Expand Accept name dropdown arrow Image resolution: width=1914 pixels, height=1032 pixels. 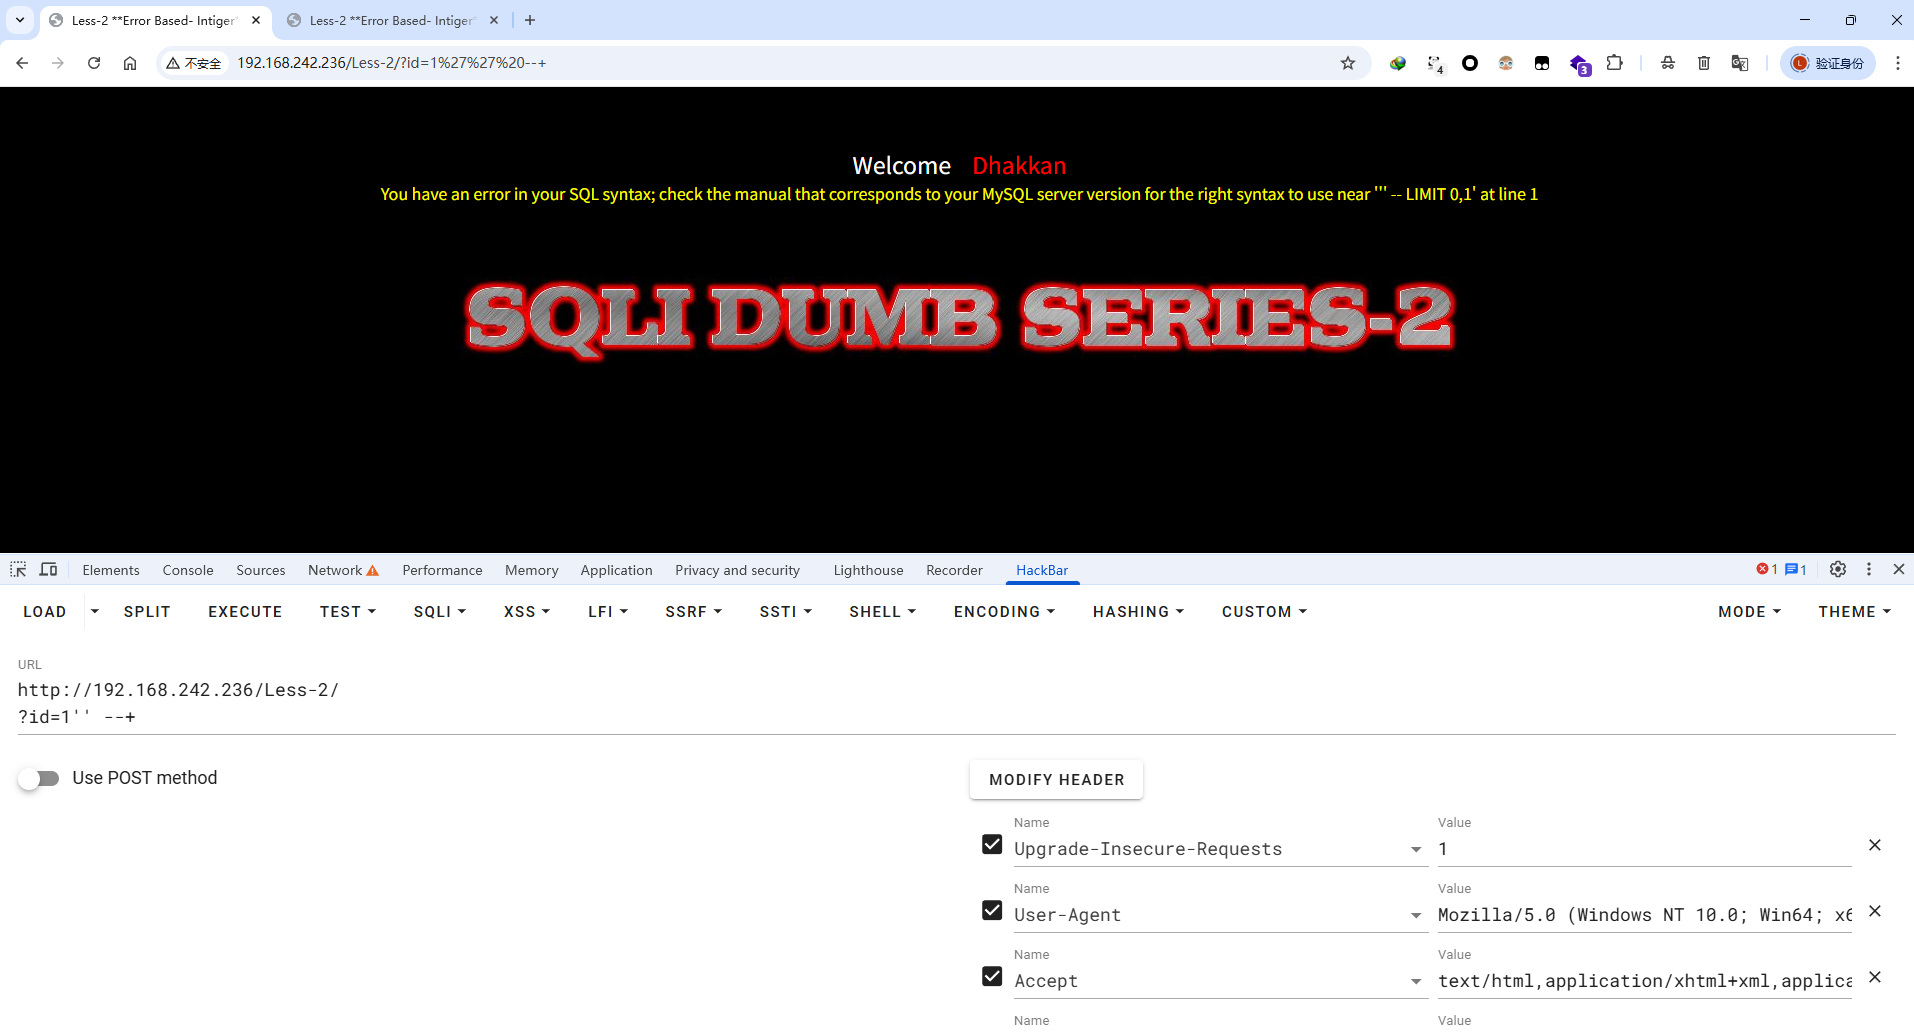1416,982
